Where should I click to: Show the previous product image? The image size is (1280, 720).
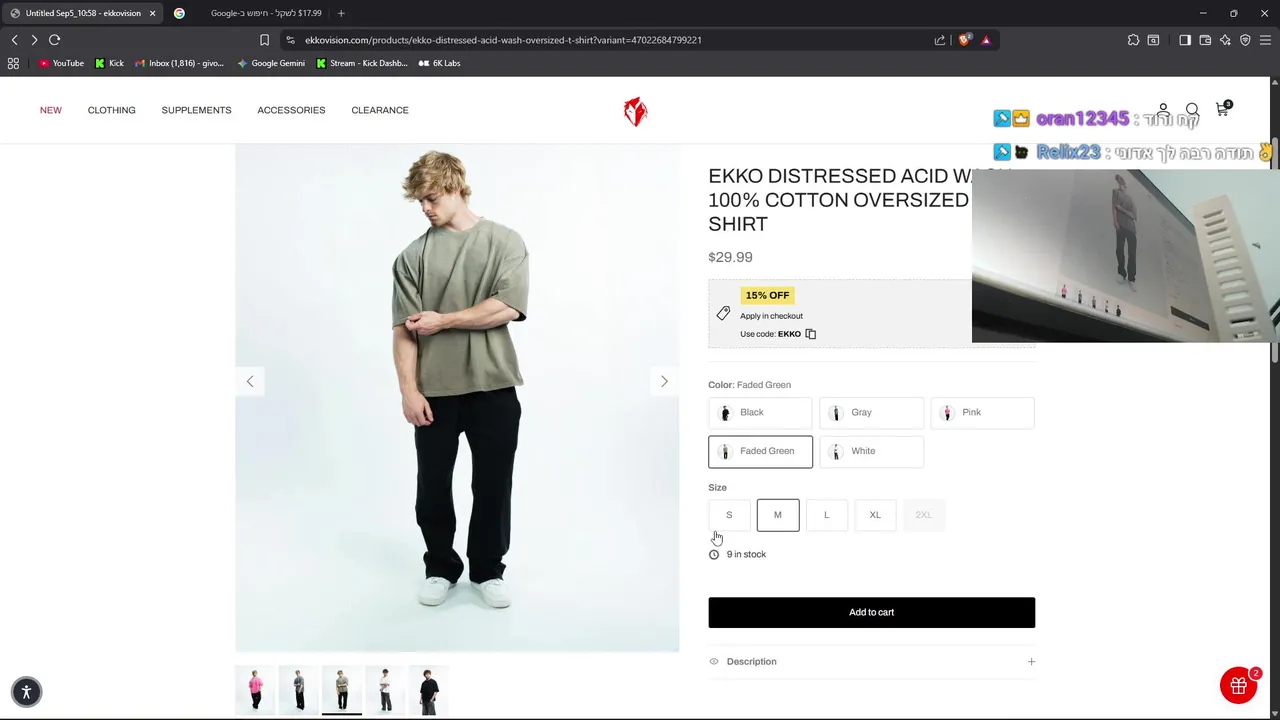pyautogui.click(x=250, y=381)
